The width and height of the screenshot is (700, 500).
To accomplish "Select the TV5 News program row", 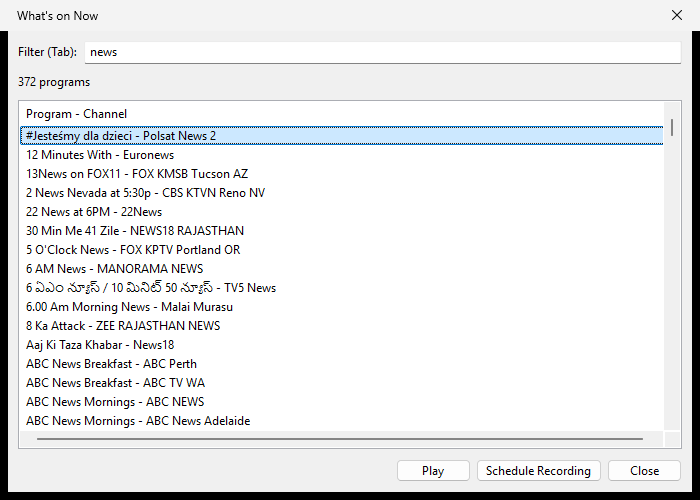I will [342, 288].
